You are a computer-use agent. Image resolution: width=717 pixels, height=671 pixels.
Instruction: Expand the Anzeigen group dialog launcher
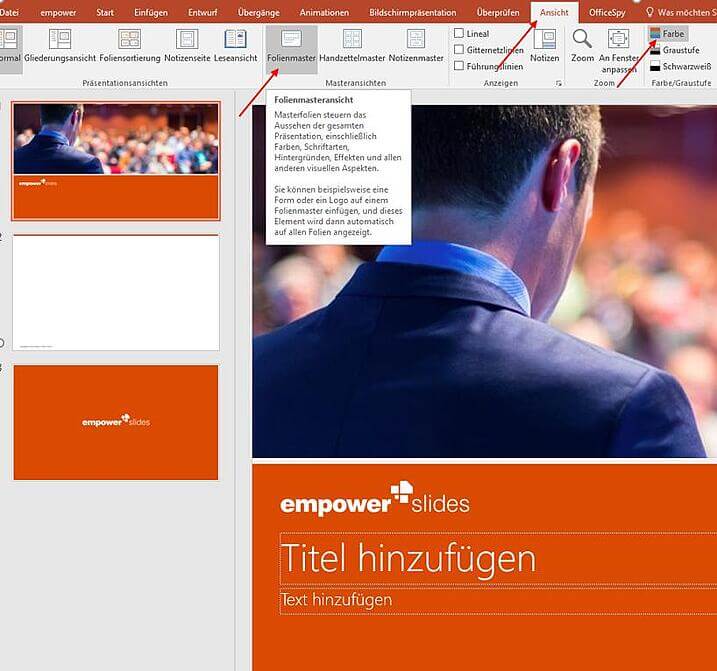click(x=557, y=84)
